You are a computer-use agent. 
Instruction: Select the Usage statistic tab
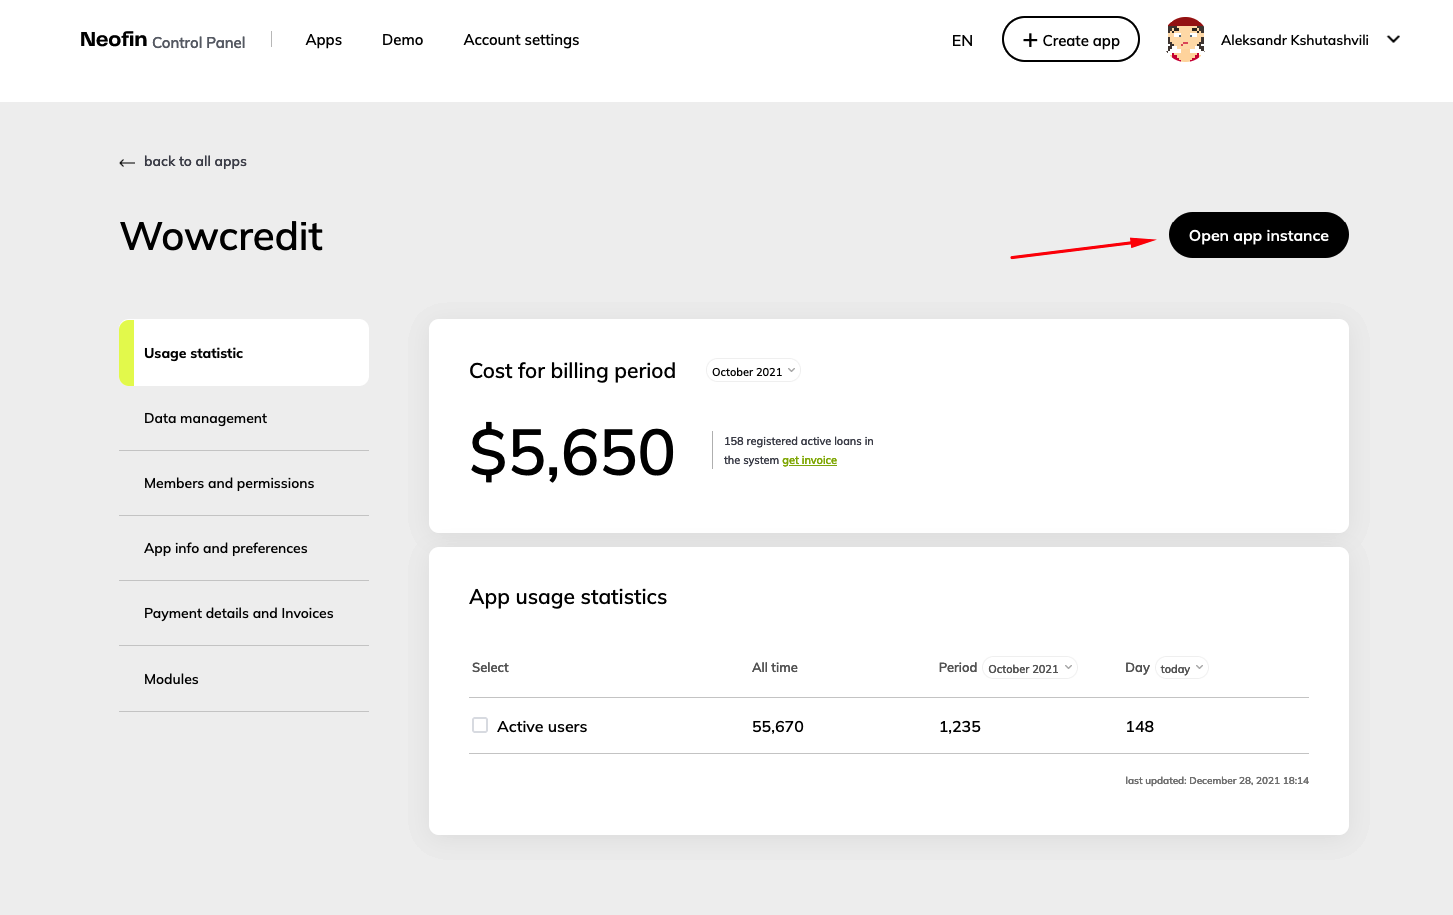click(x=244, y=353)
